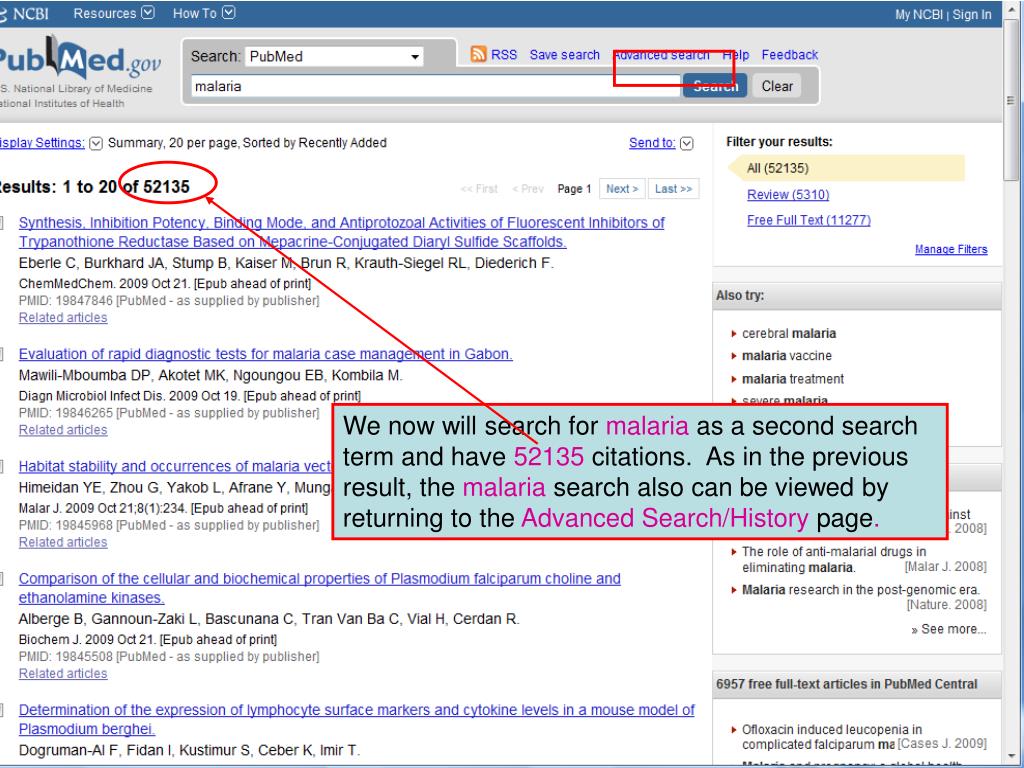Open Related articles for PMID 19845968
This screenshot has height=768, width=1024.
(63, 542)
